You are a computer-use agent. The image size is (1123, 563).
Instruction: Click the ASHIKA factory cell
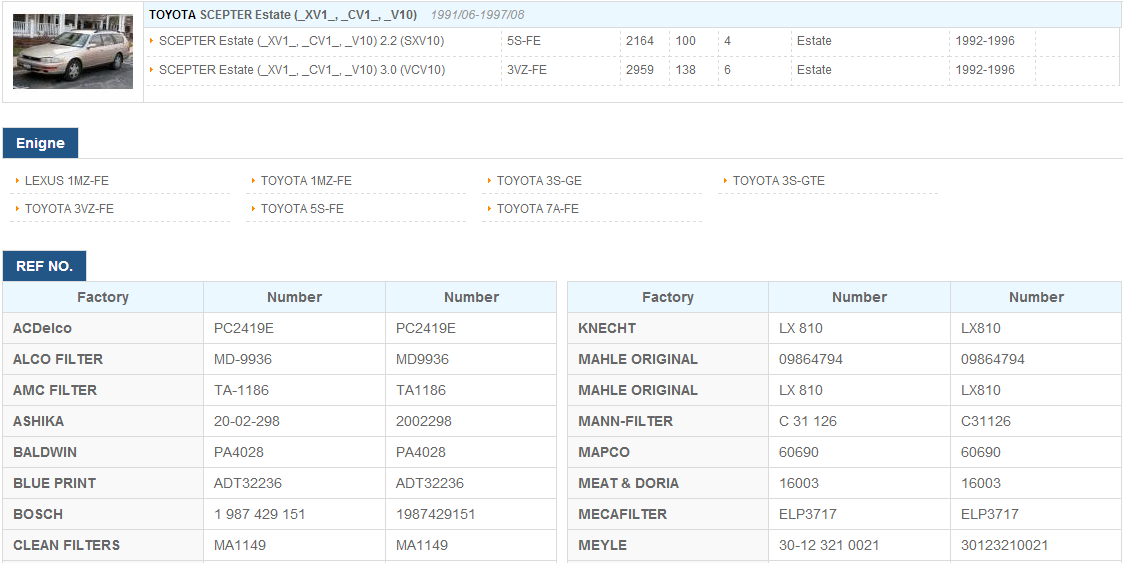tap(103, 421)
